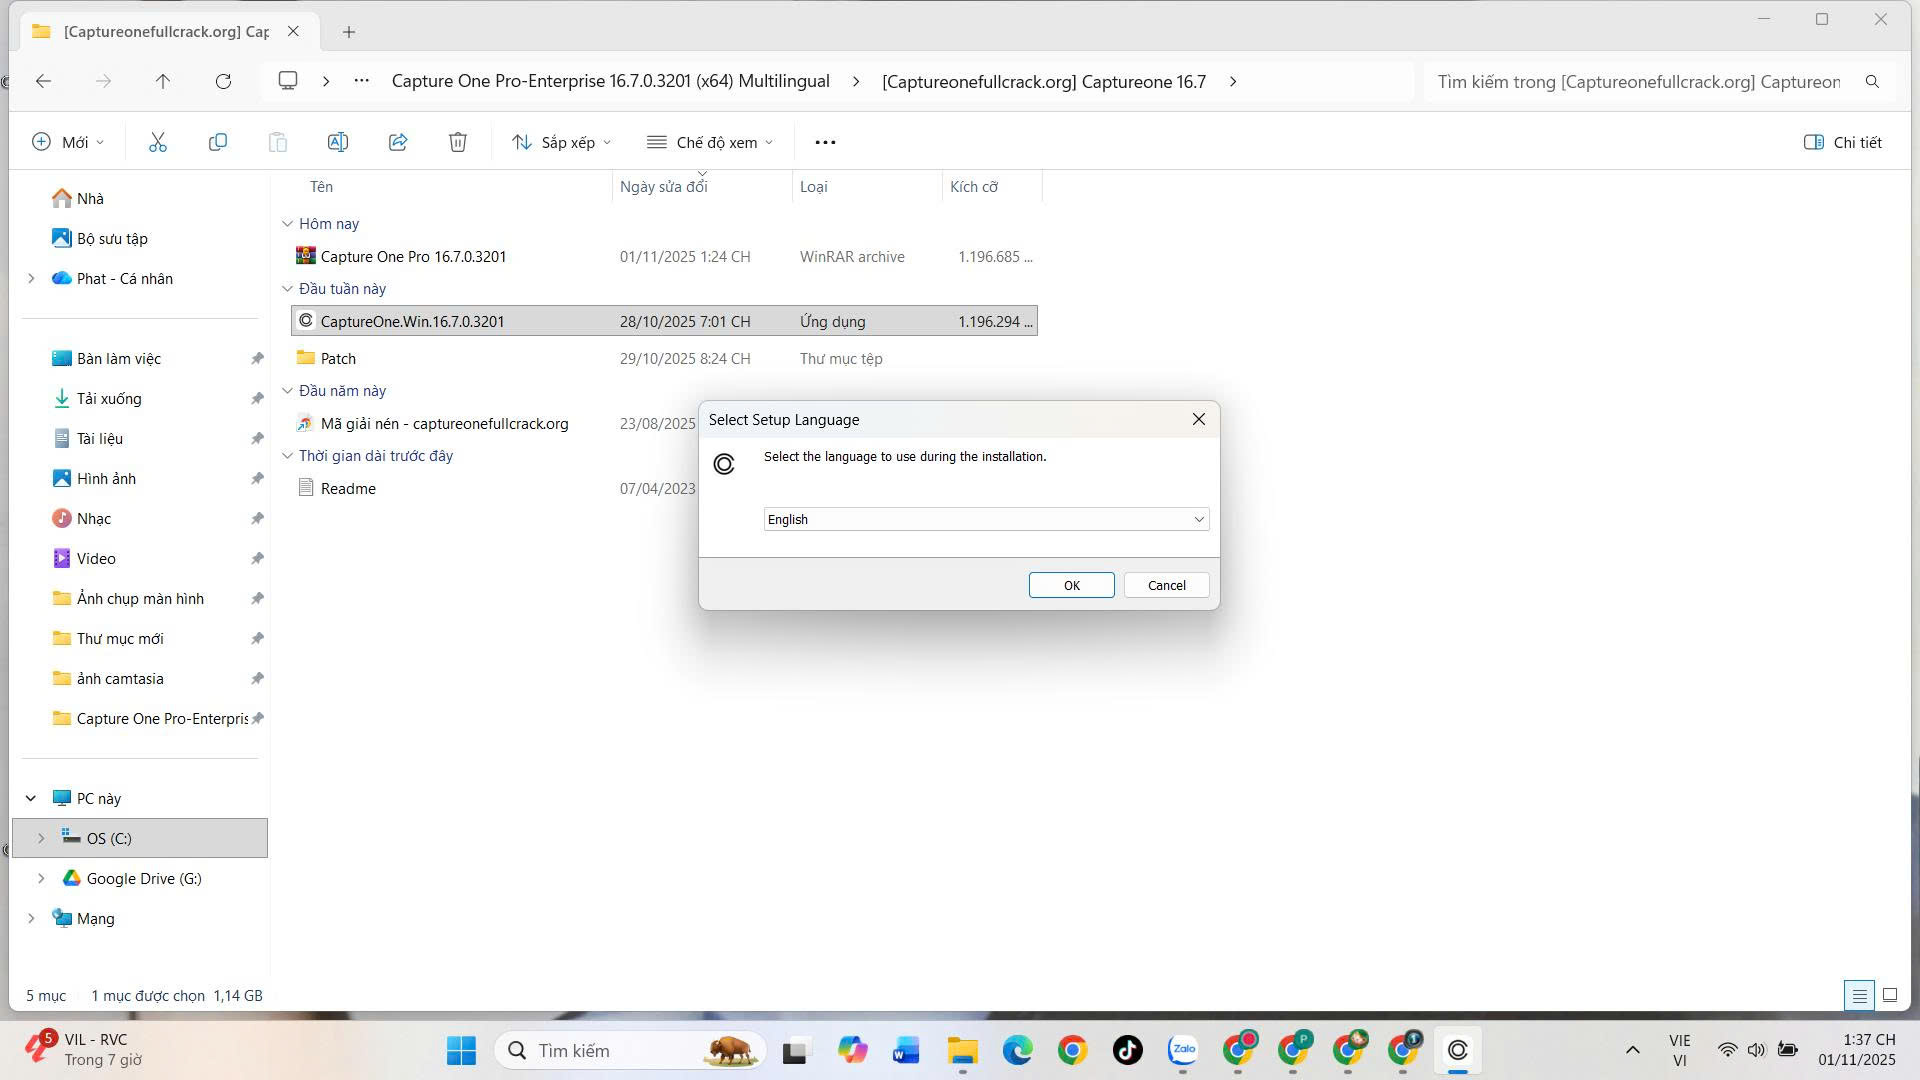Click the Rename icon in toolbar
This screenshot has width=1920, height=1080.
click(x=338, y=142)
